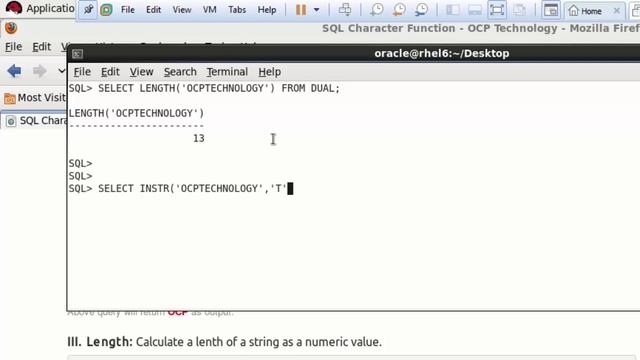Viewport: 640px width, 360px height.
Task: Click the LENGTH('OCPTECHNOLOGY') column header
Action: tap(136, 113)
